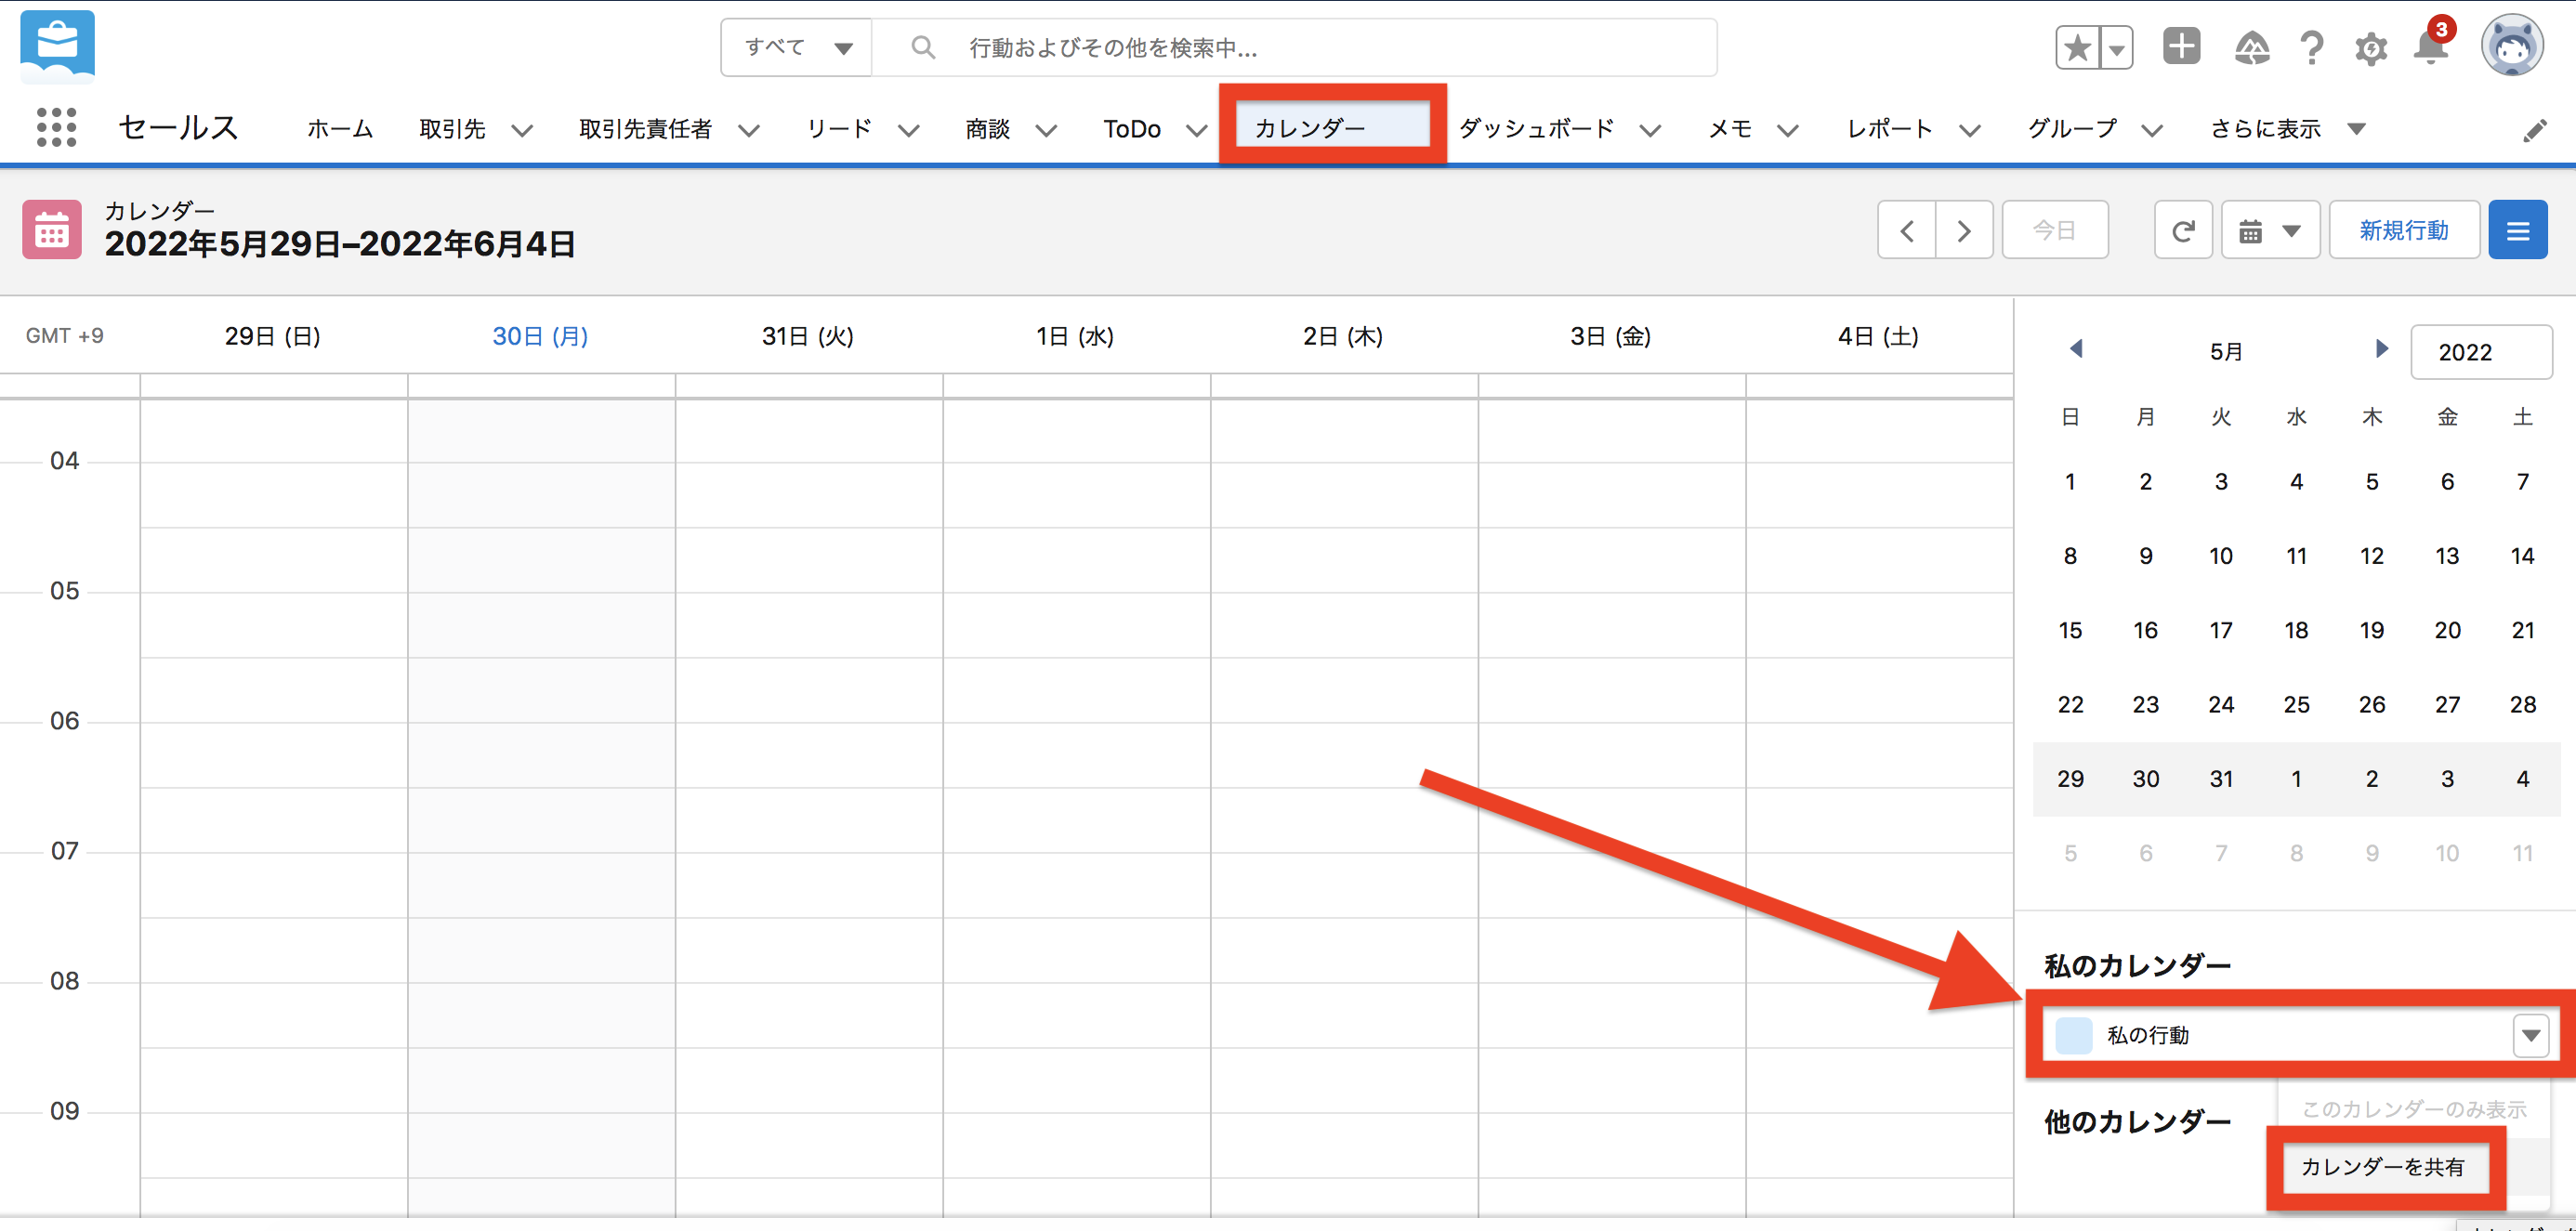
Task: Click the Setup gear icon
Action: pyautogui.click(x=2370, y=47)
